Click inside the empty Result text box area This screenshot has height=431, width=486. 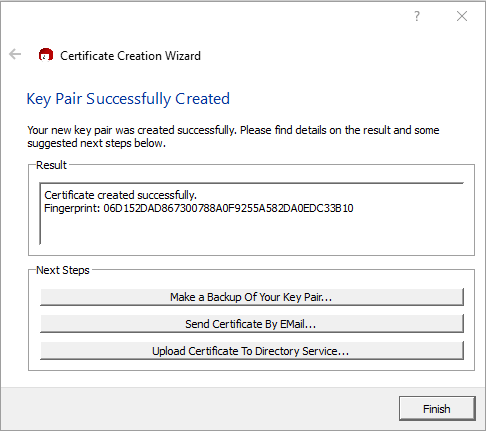252,230
